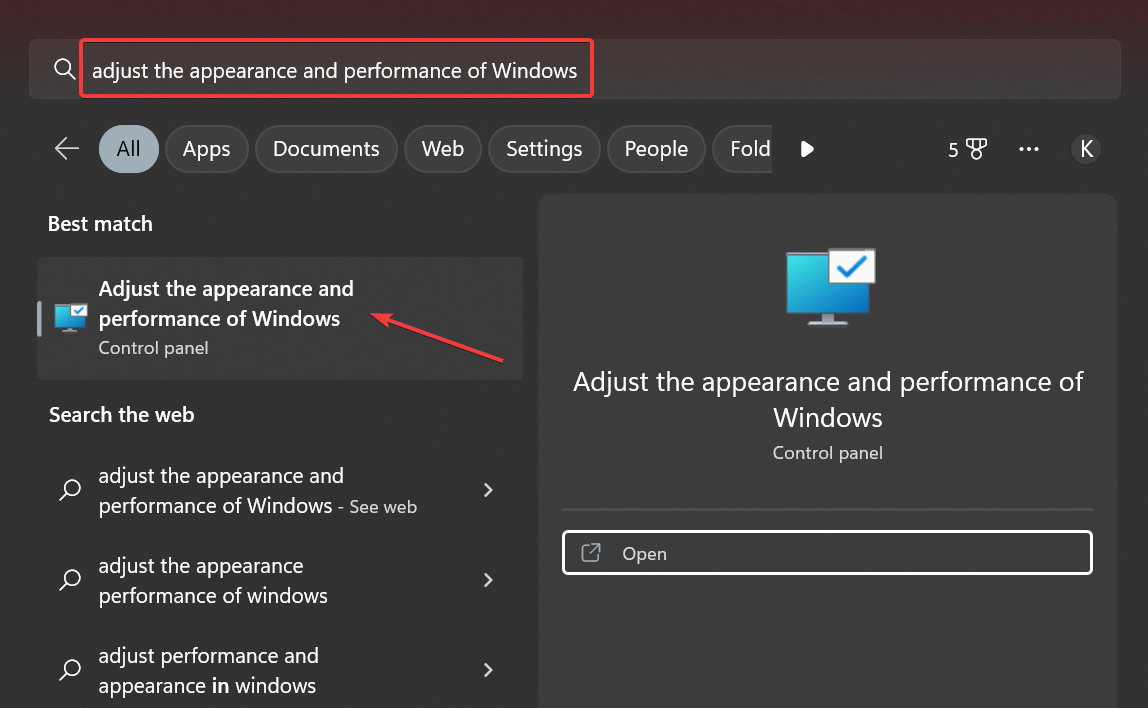Click magnifier beside 'adjust the appearance performance of windows'
The height and width of the screenshot is (708, 1148).
70,580
